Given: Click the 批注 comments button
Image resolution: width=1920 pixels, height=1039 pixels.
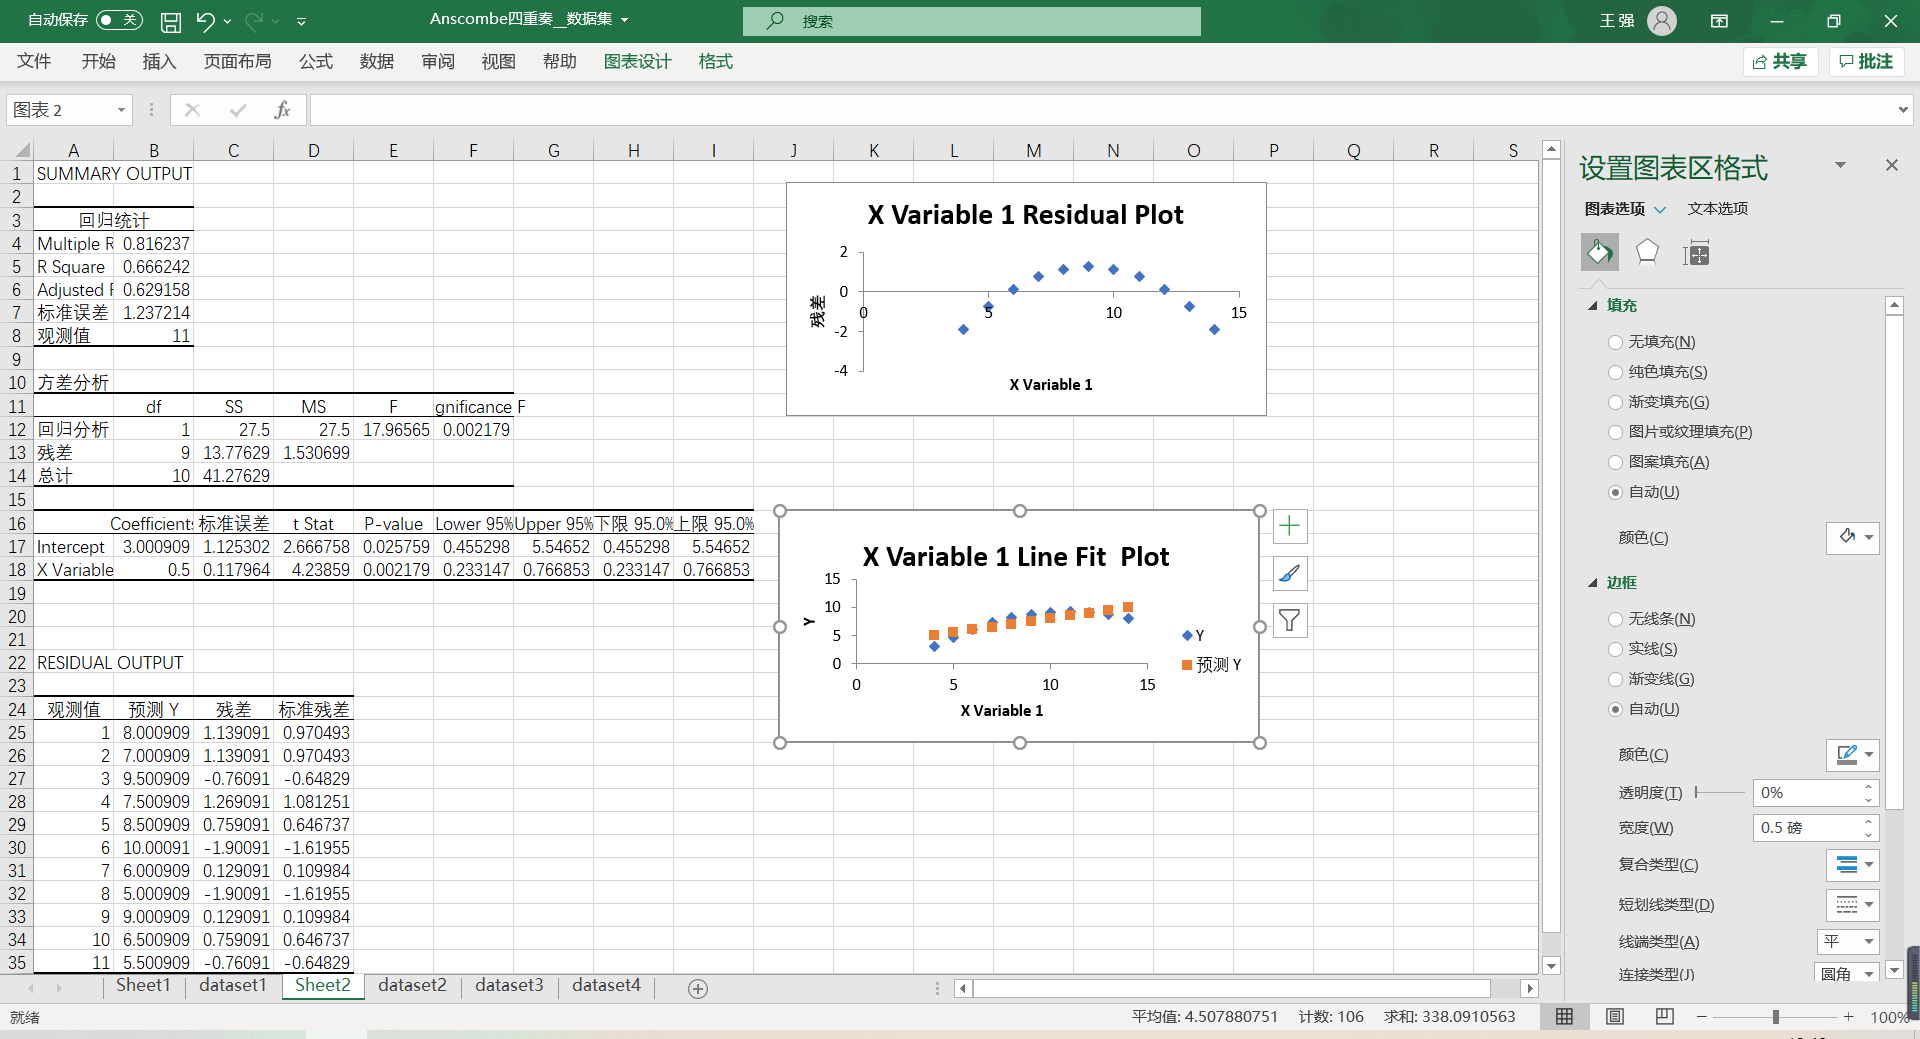Looking at the screenshot, I should tap(1866, 62).
